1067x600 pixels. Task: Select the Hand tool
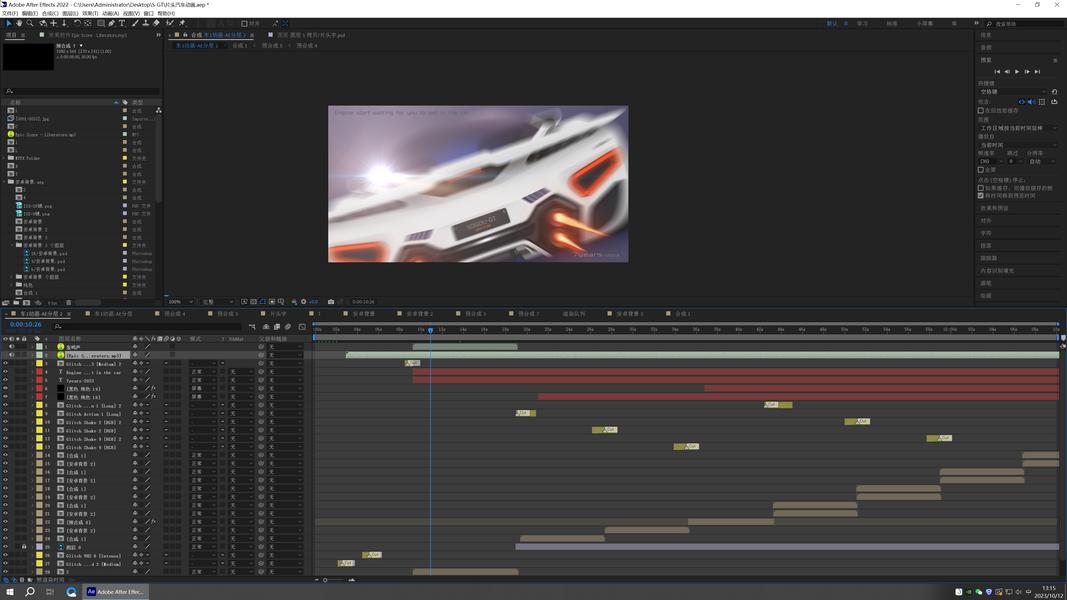[19, 23]
